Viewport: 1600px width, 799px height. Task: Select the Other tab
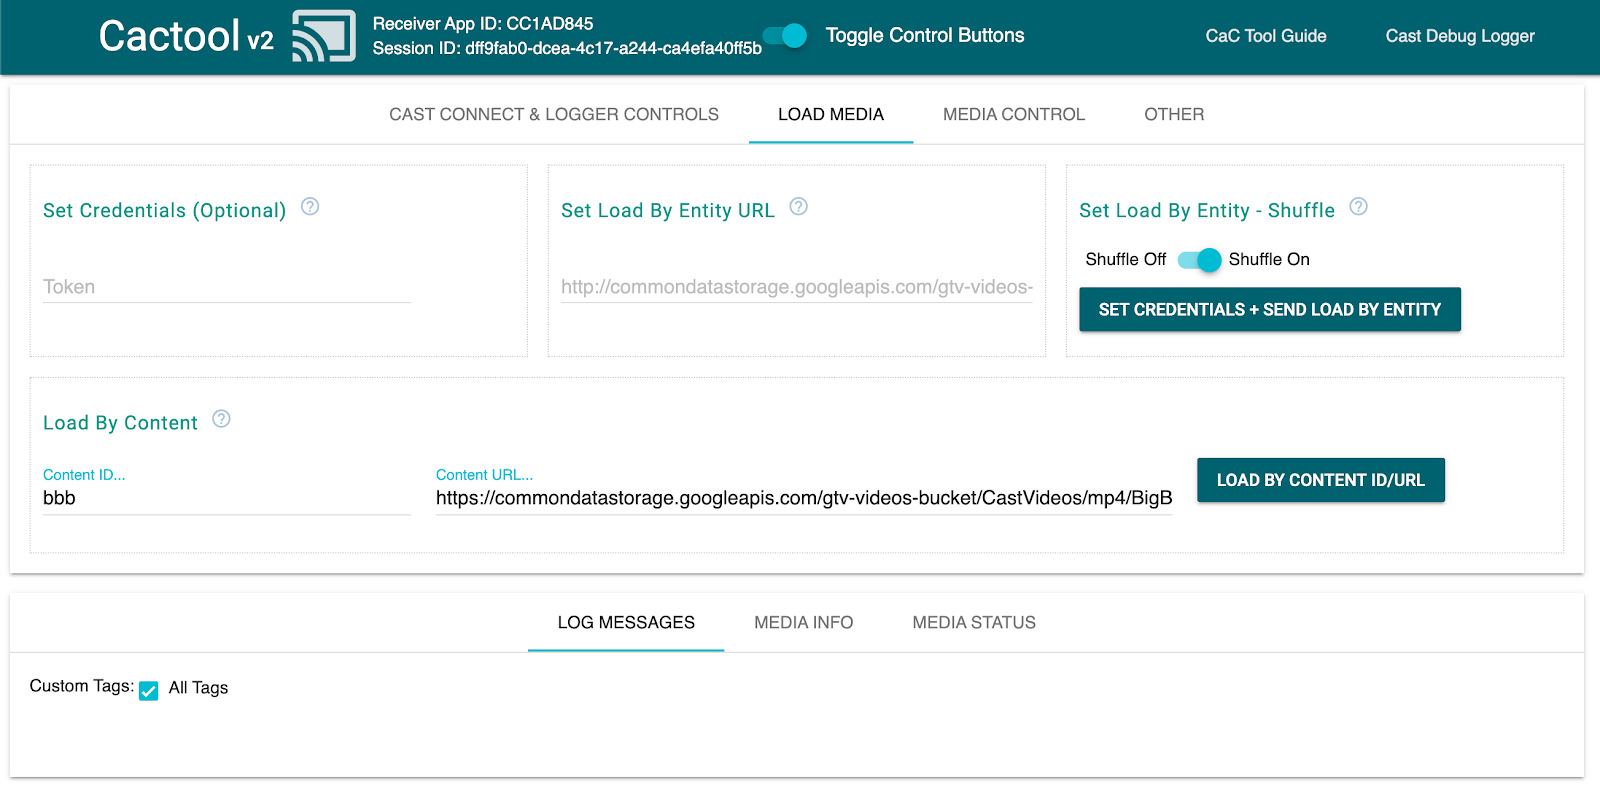point(1174,114)
